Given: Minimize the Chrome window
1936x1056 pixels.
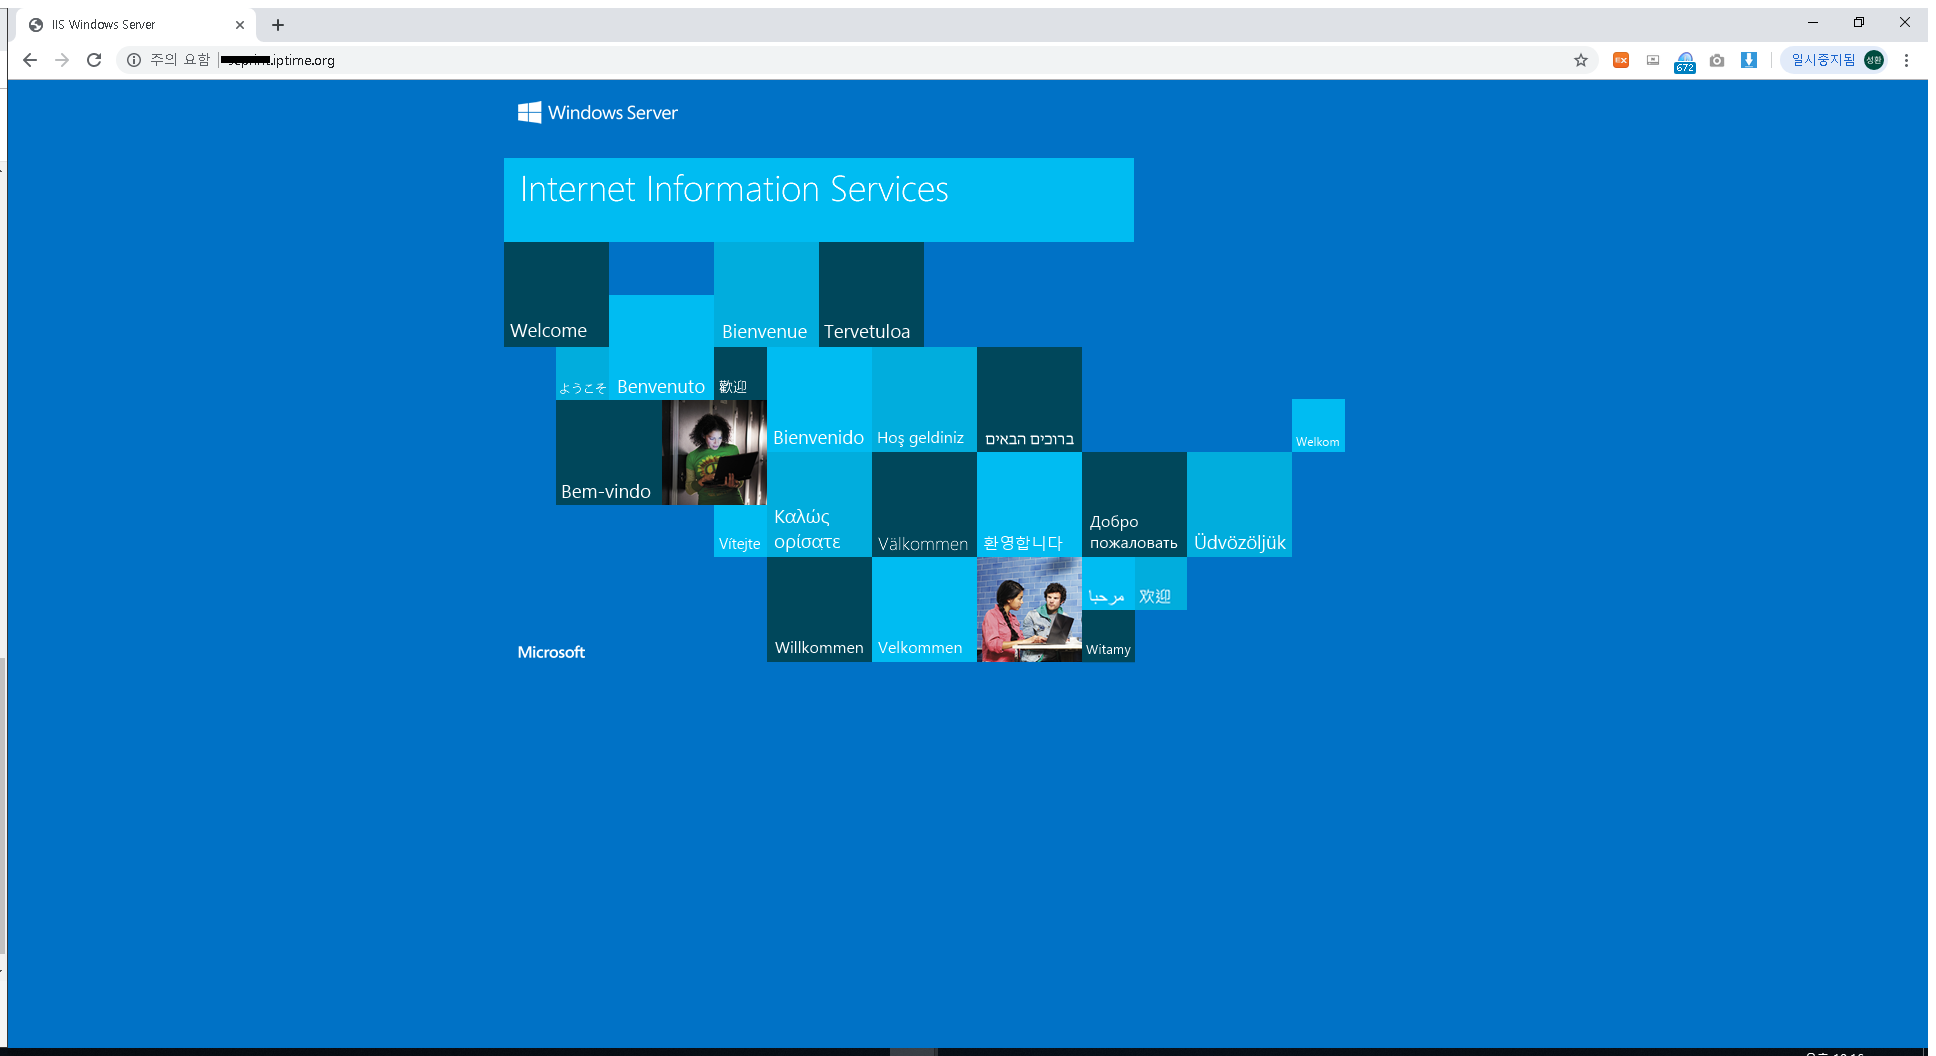Looking at the screenshot, I should click(1813, 22).
